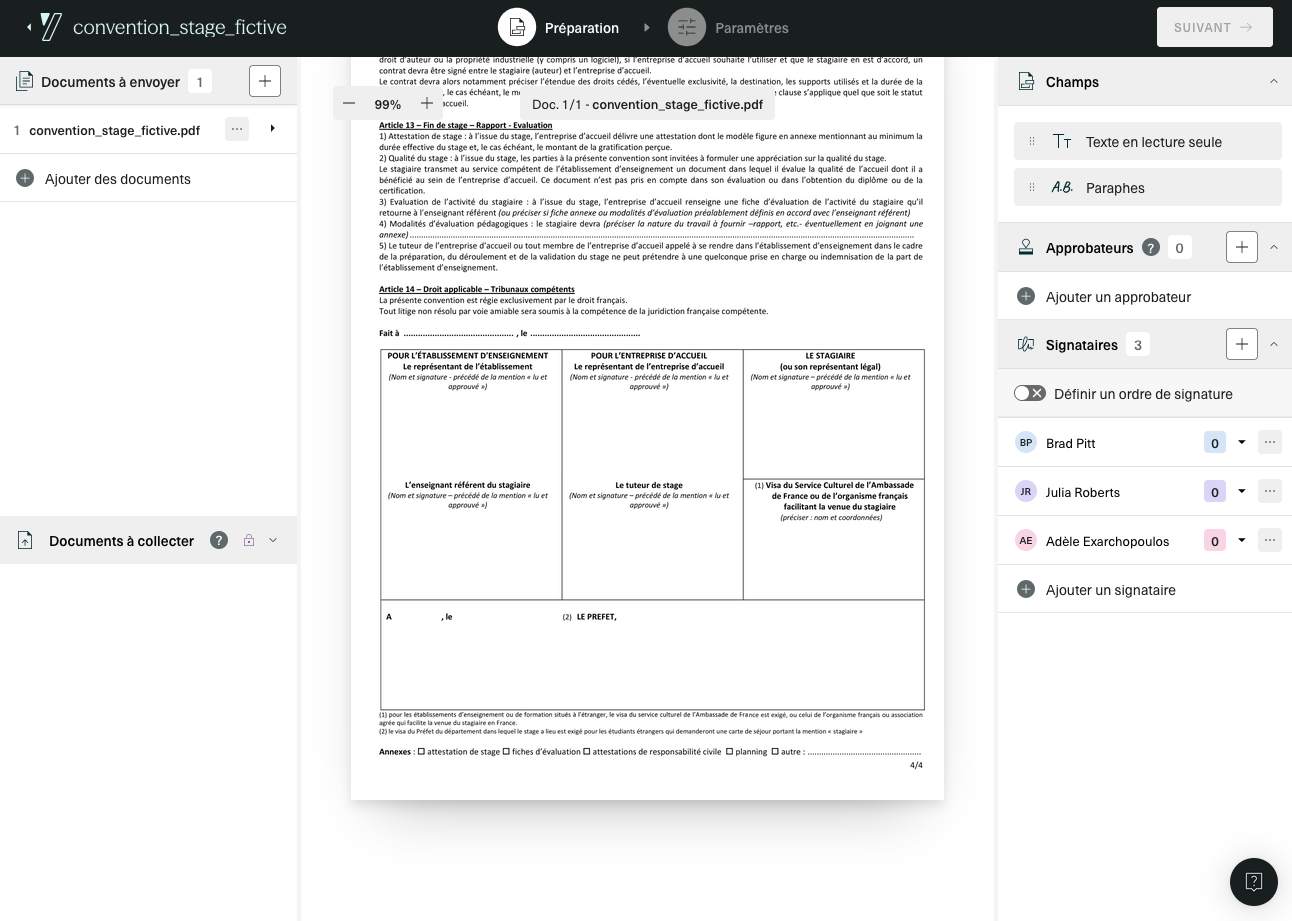Viewport: 1292px width, 921px height.
Task: Select the Texte en lecture seule field icon
Action: [x=1063, y=141]
